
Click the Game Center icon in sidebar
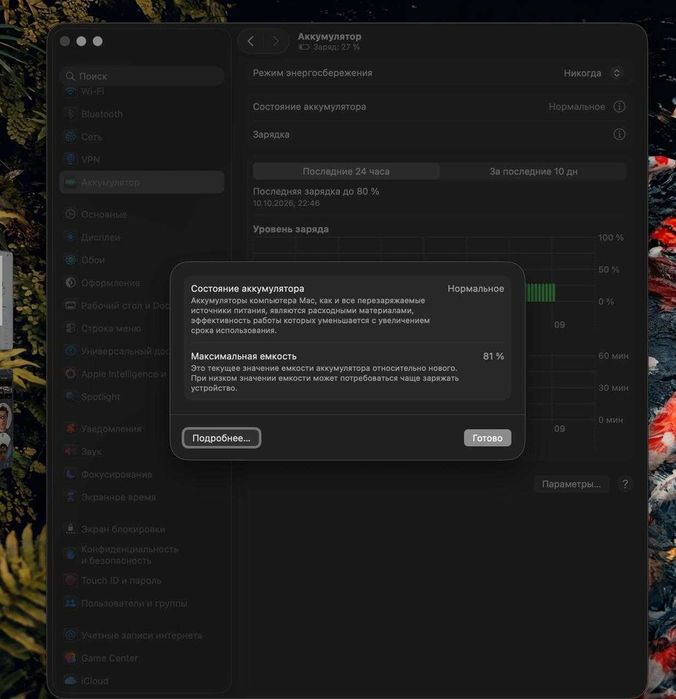pos(70,658)
